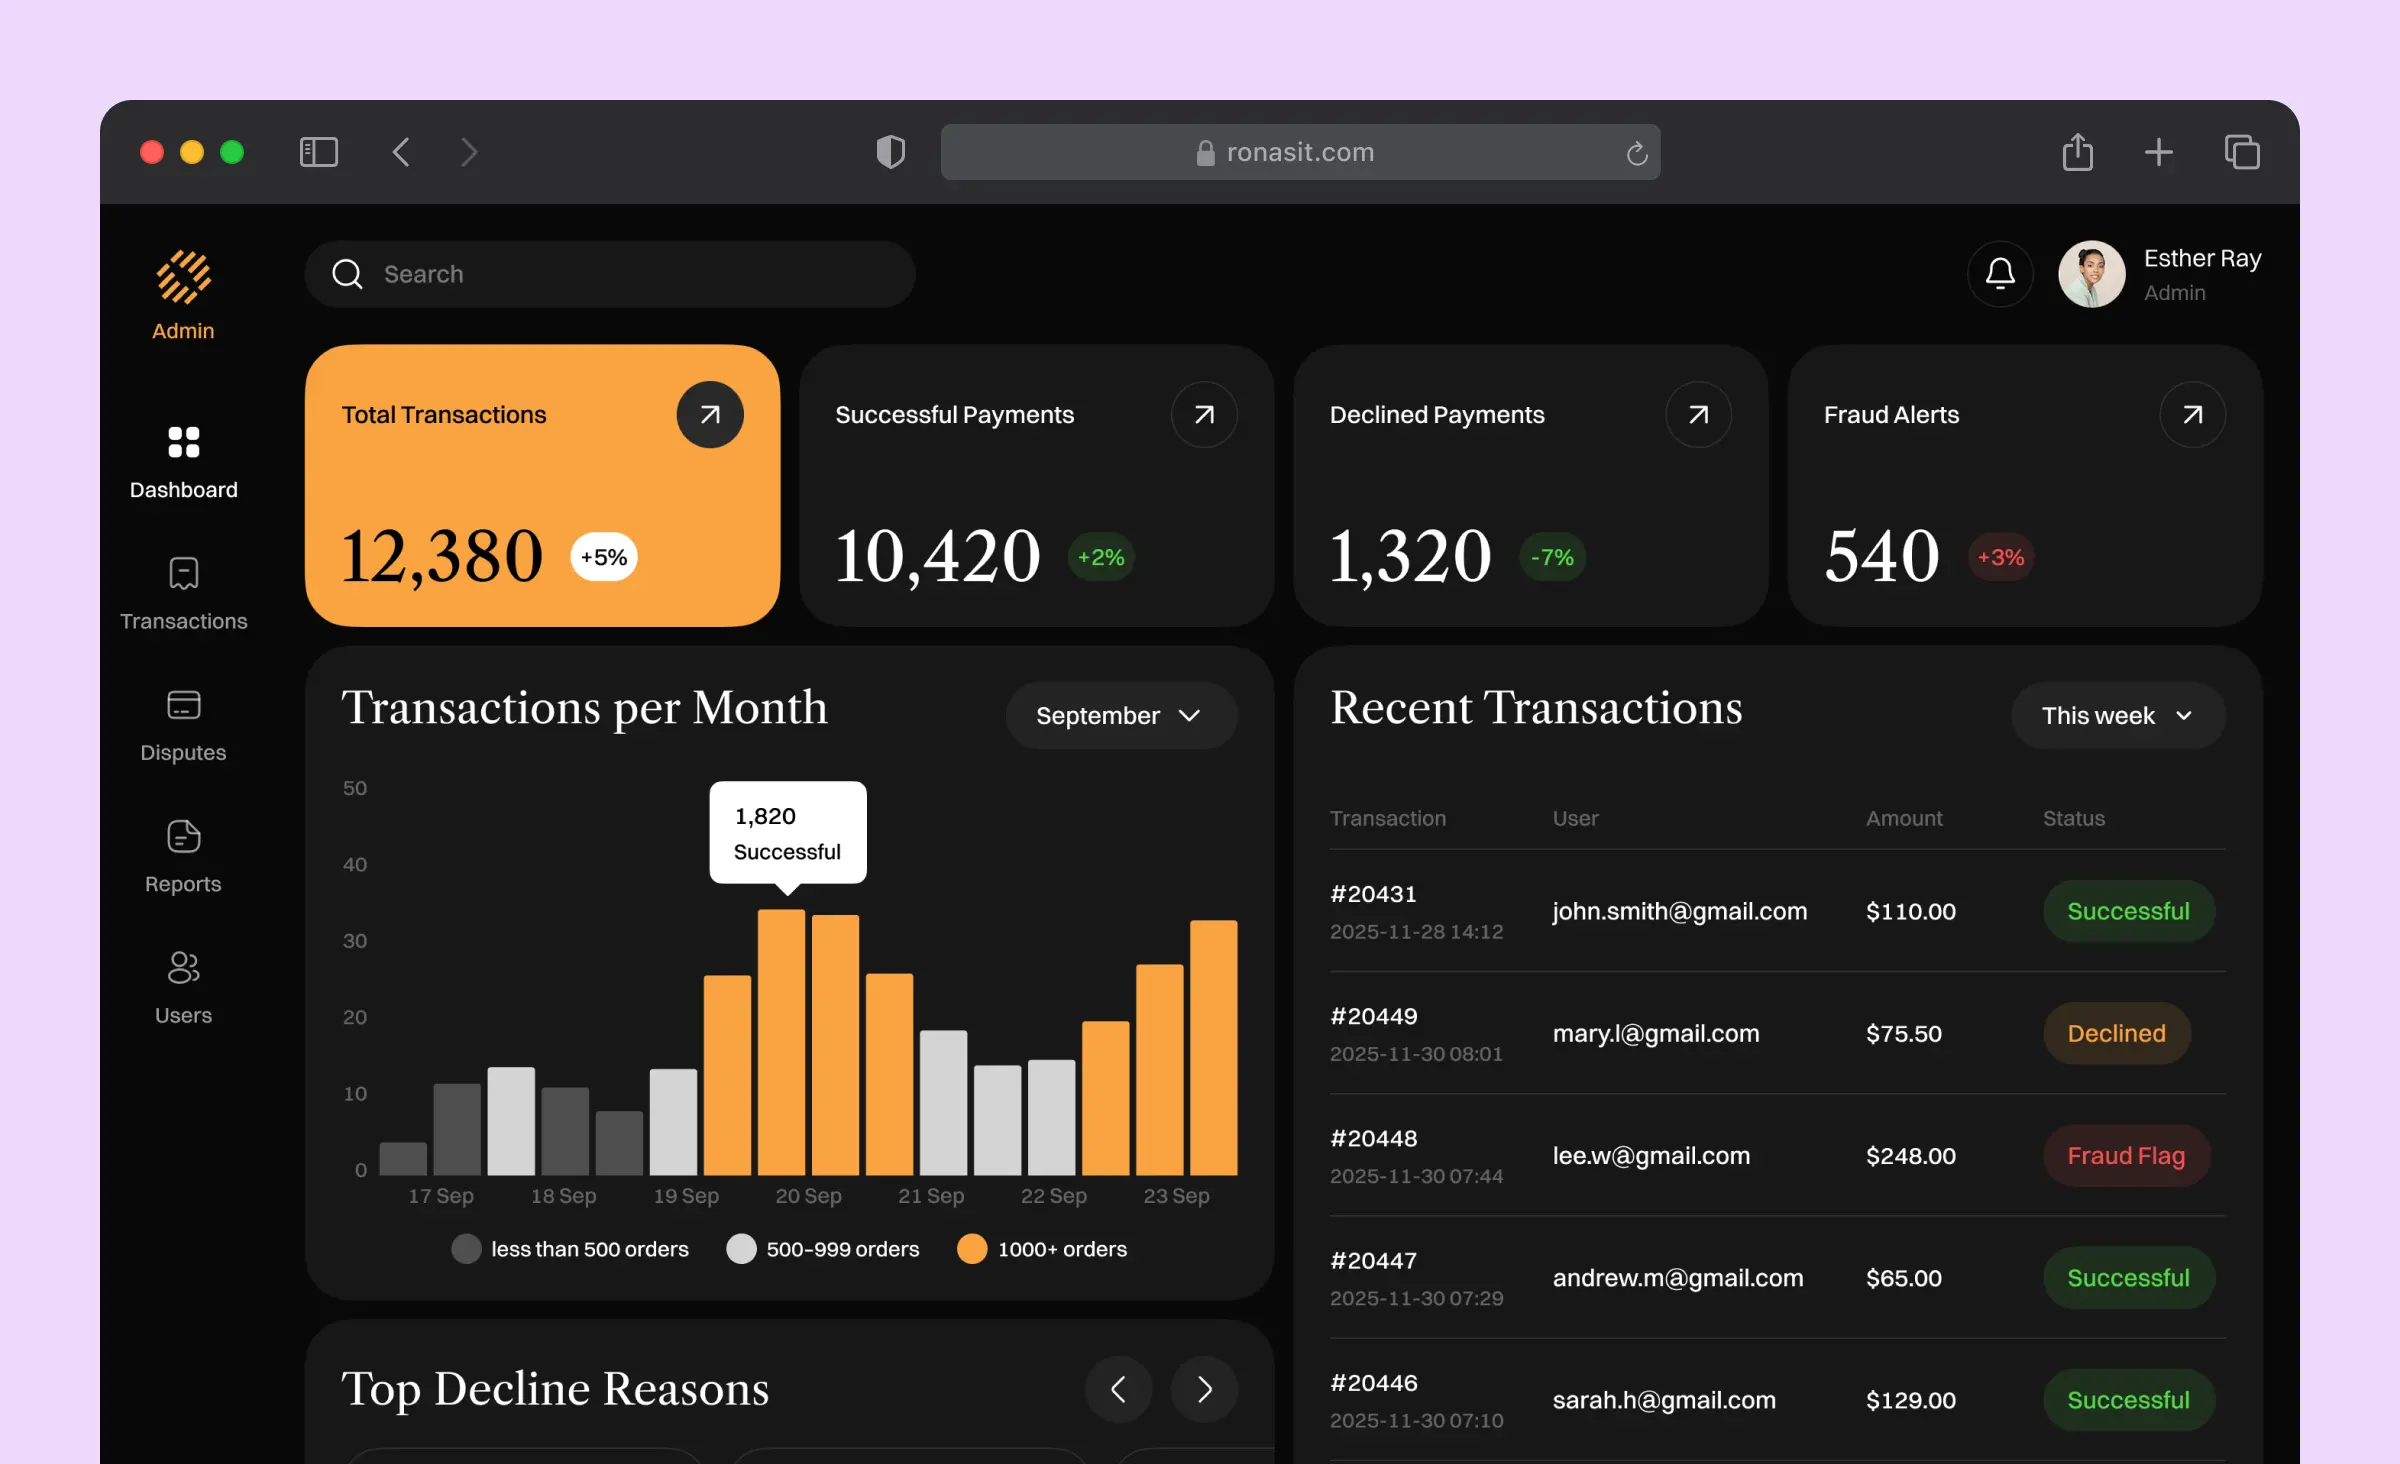Open Declined Payments arrow button
Screen dimensions: 2400x1464
pos(1698,415)
